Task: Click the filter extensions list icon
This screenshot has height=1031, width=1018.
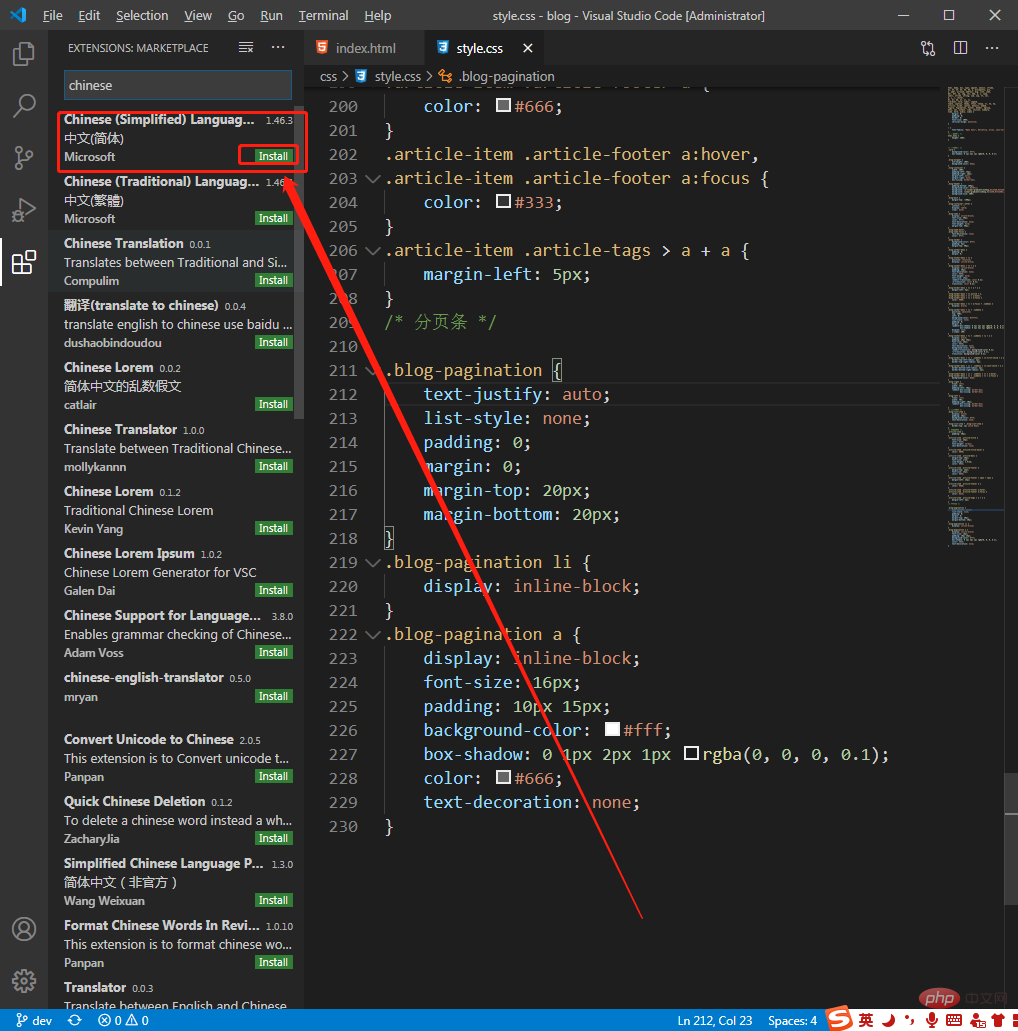Action: (x=246, y=48)
